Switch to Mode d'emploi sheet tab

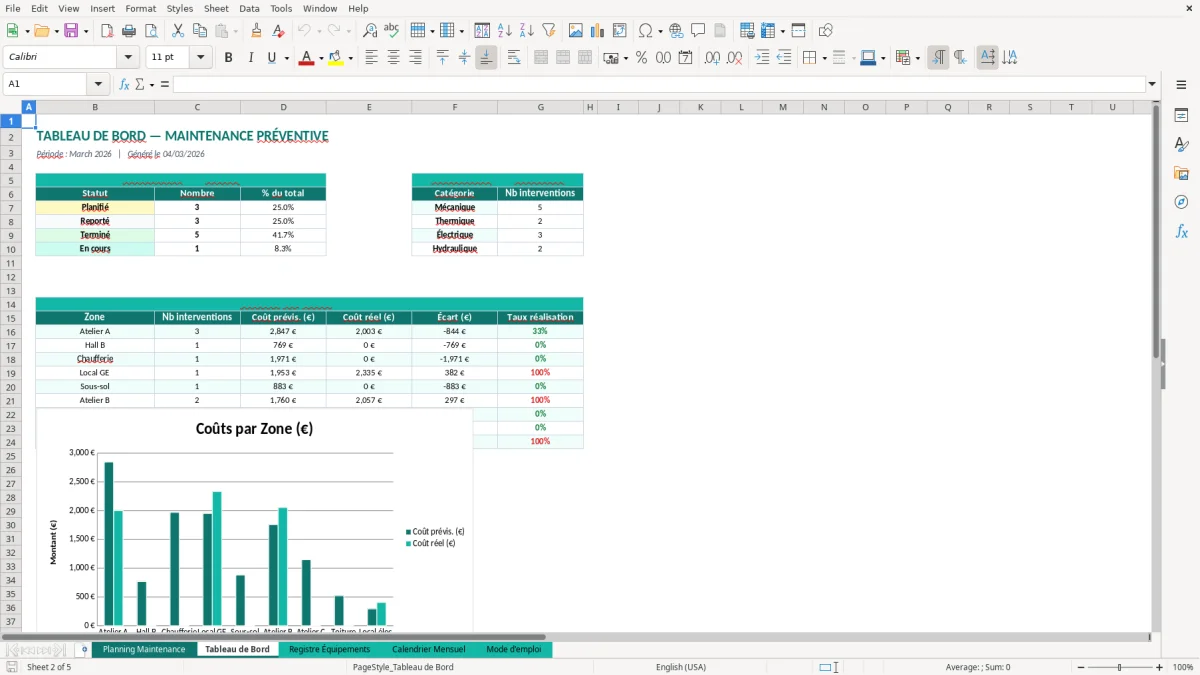(513, 649)
